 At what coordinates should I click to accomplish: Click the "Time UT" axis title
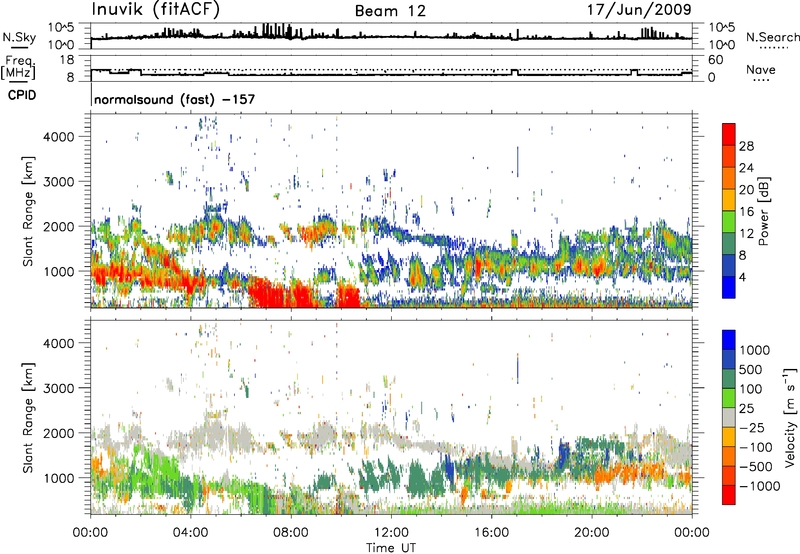point(391,548)
